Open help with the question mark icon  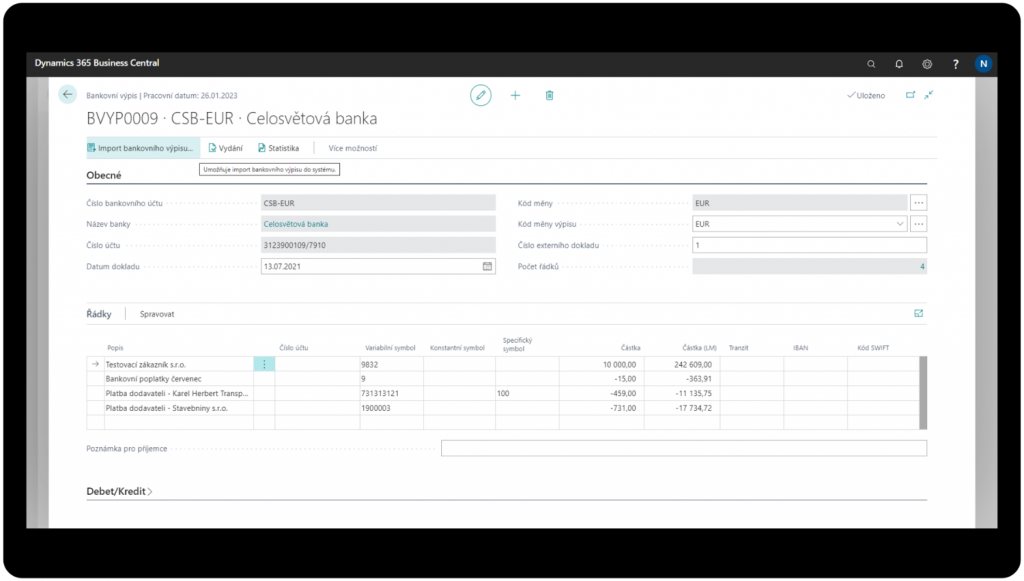tap(955, 64)
